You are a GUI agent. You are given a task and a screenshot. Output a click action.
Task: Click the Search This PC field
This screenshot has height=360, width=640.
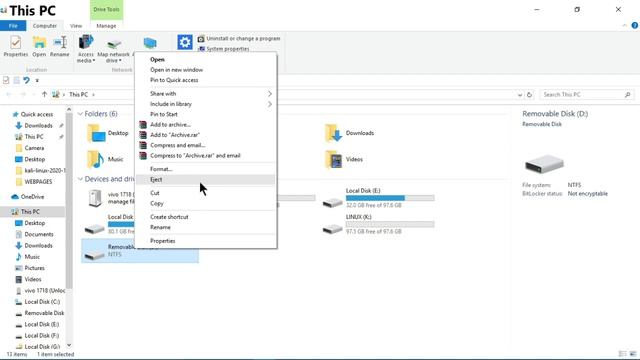click(586, 95)
